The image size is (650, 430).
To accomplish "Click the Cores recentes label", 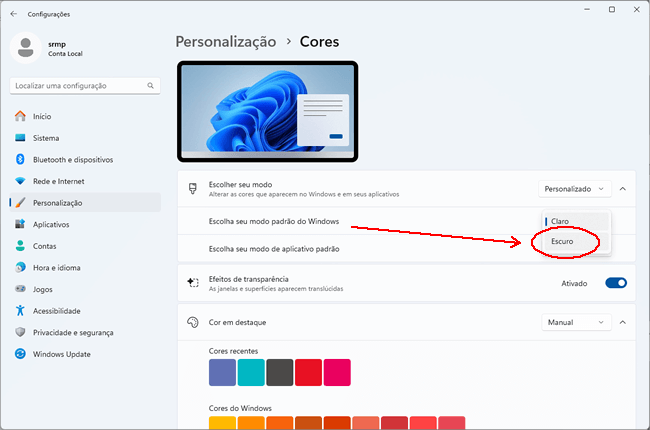I will tap(233, 351).
